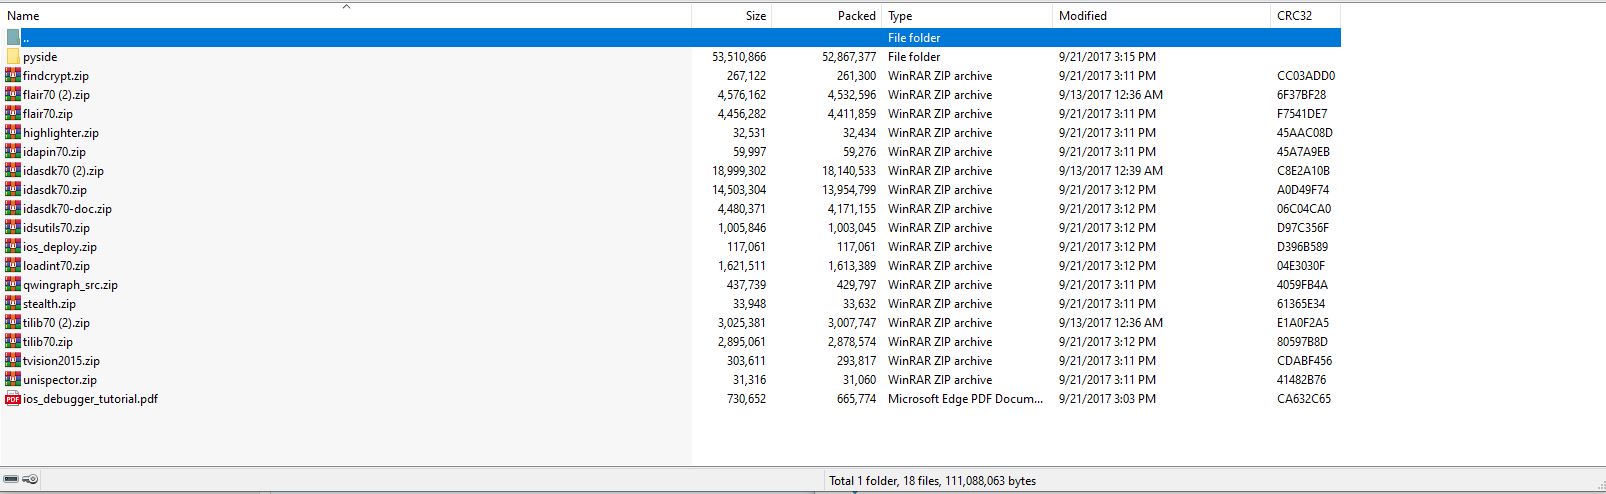Select the file name tilib70.zip

pyautogui.click(x=48, y=342)
